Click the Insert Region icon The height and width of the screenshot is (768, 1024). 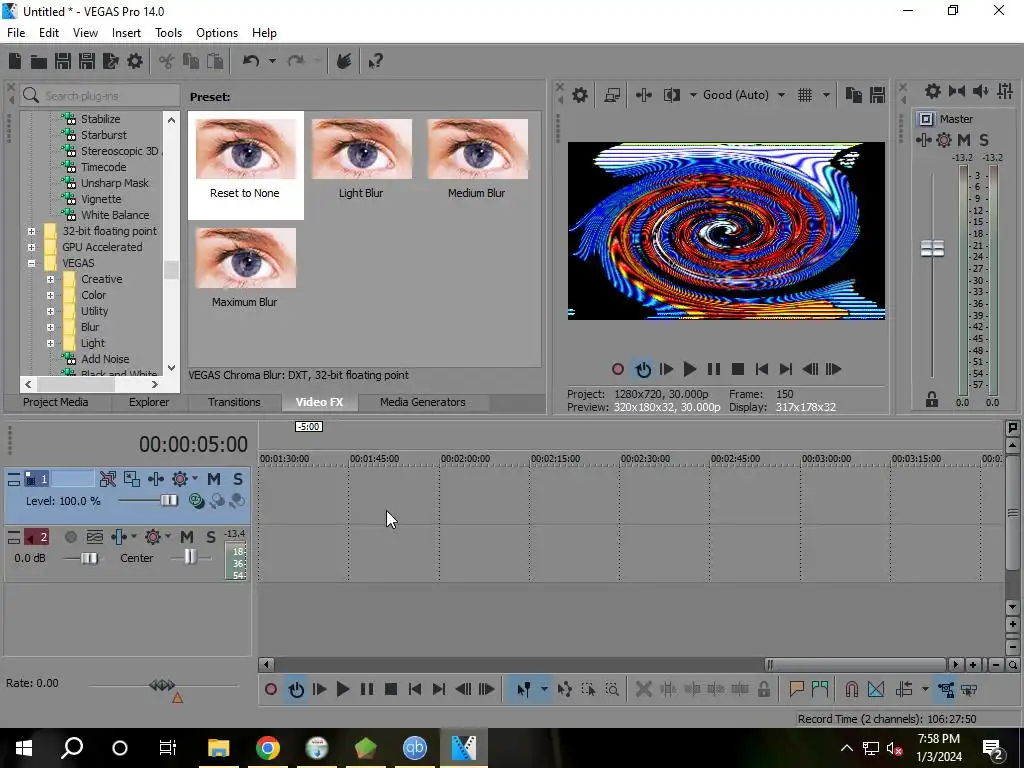pyautogui.click(x=820, y=689)
